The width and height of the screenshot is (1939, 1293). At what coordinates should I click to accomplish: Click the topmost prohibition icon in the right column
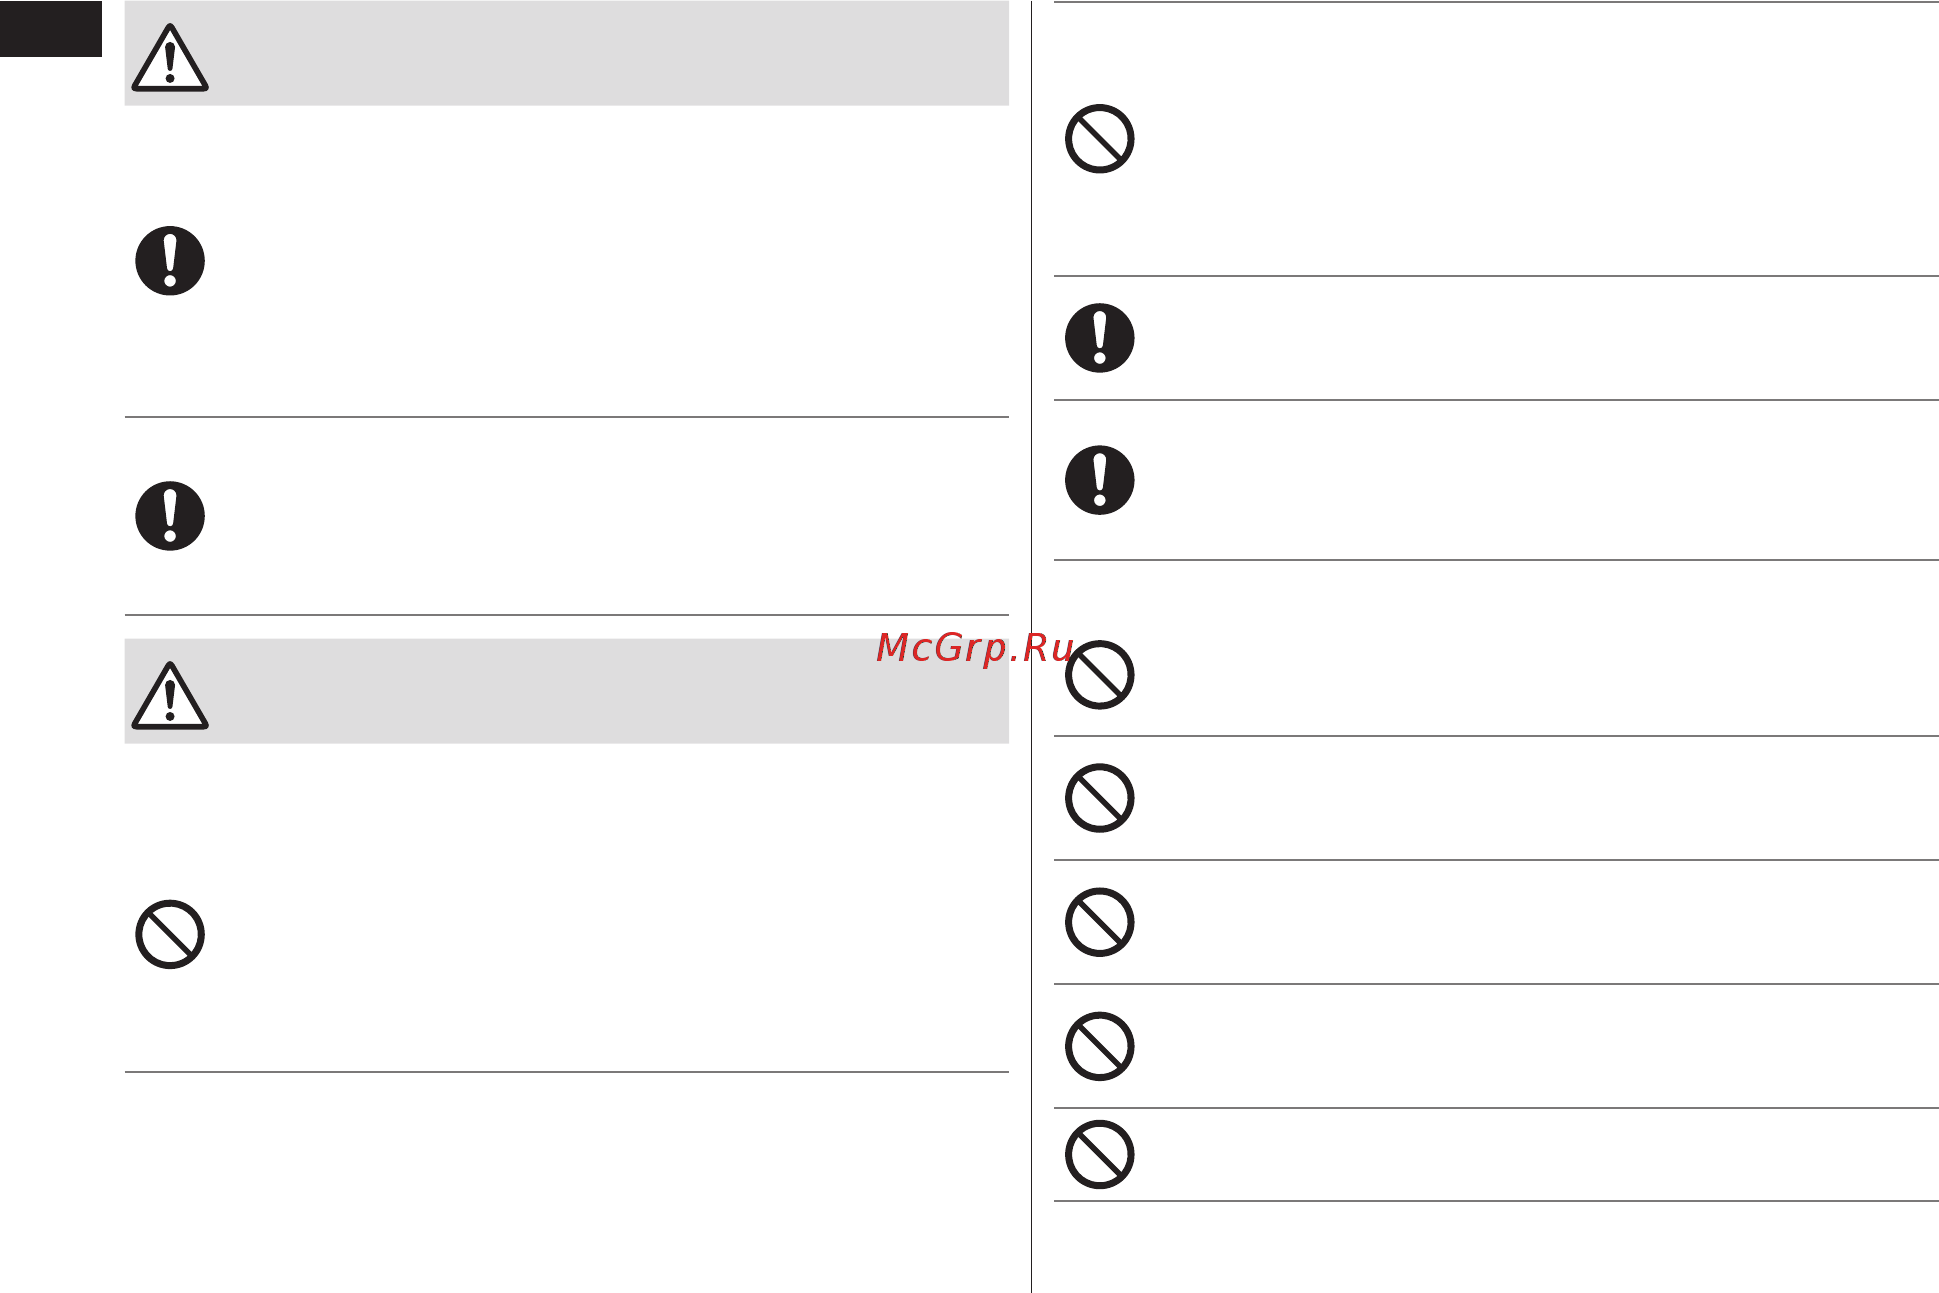1100,139
